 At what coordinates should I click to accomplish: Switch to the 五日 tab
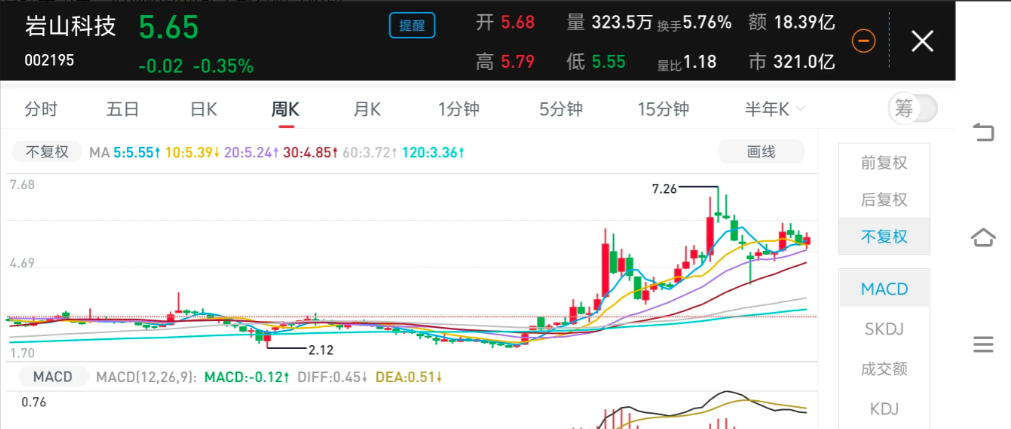[123, 109]
